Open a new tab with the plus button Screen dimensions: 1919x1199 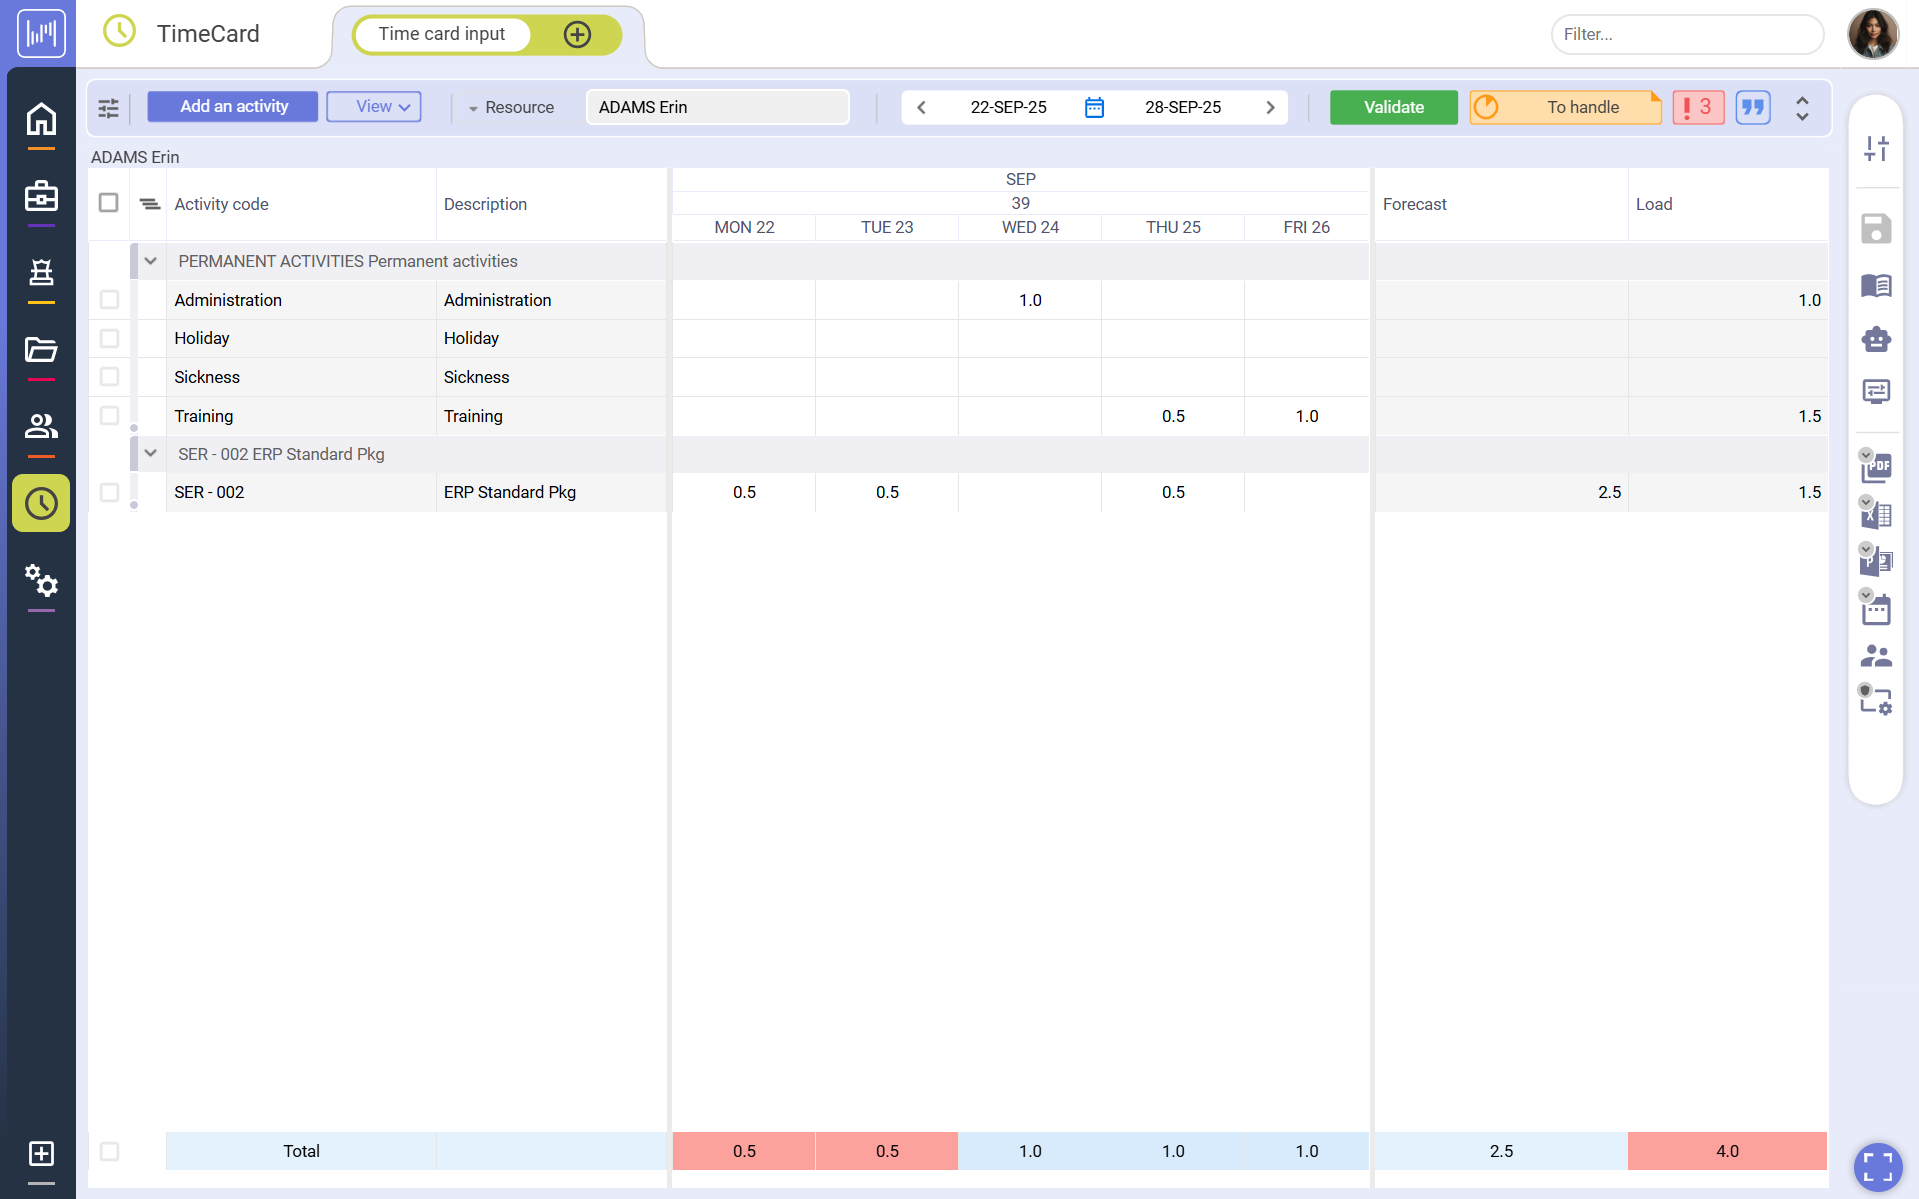[x=577, y=33]
